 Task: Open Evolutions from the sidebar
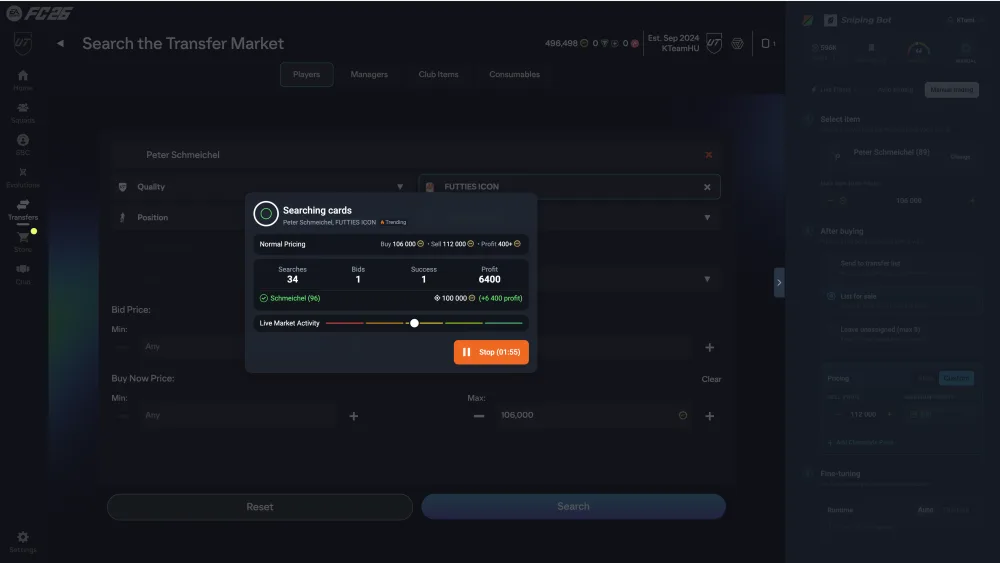point(23,177)
